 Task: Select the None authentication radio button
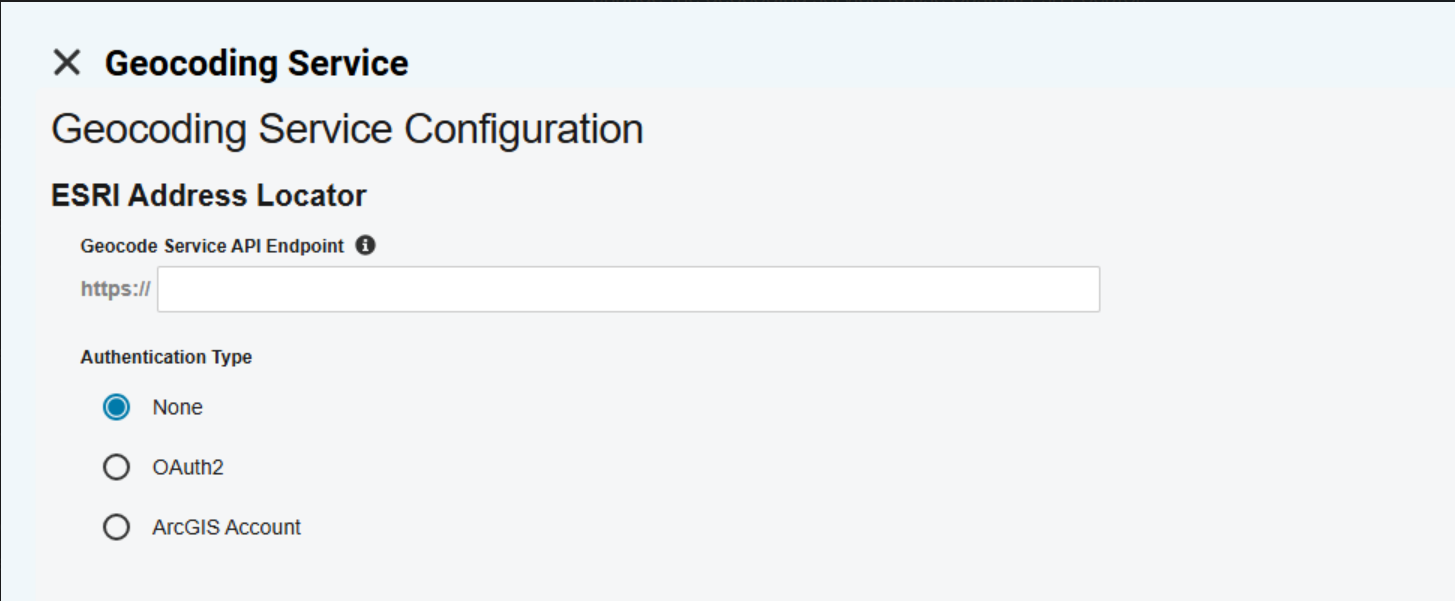point(117,408)
